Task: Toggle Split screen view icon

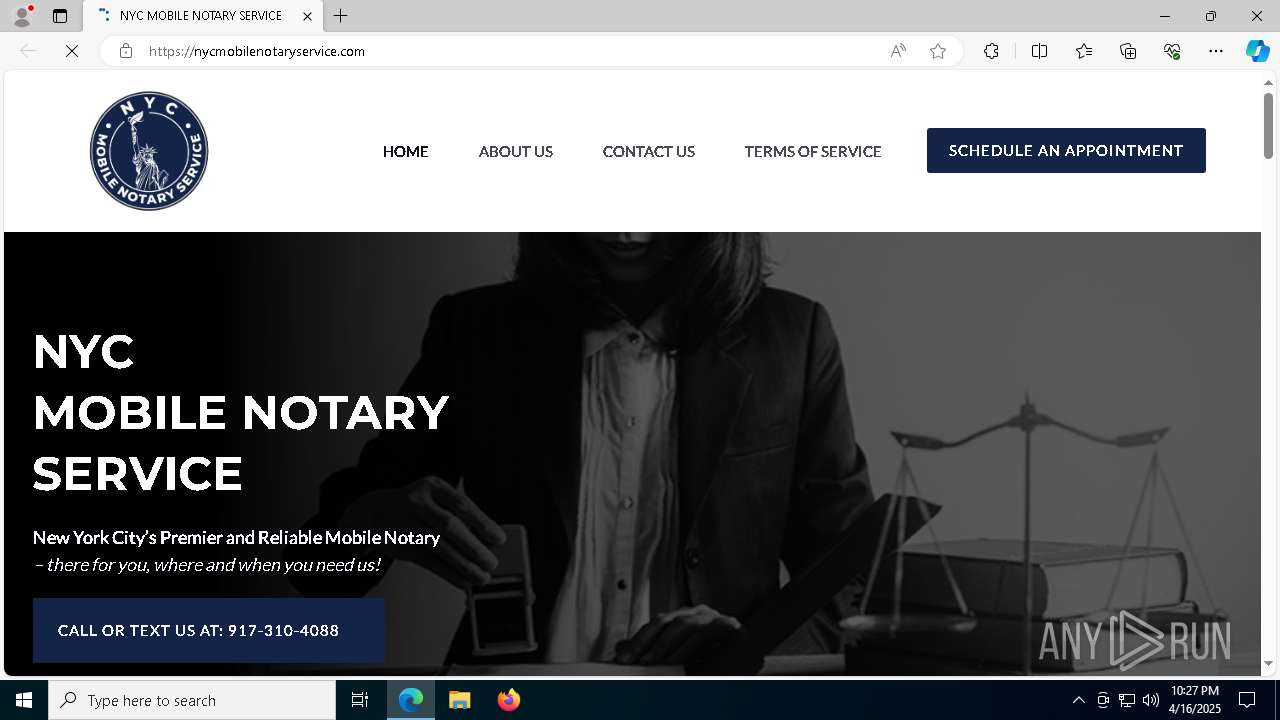Action: pos(1039,51)
